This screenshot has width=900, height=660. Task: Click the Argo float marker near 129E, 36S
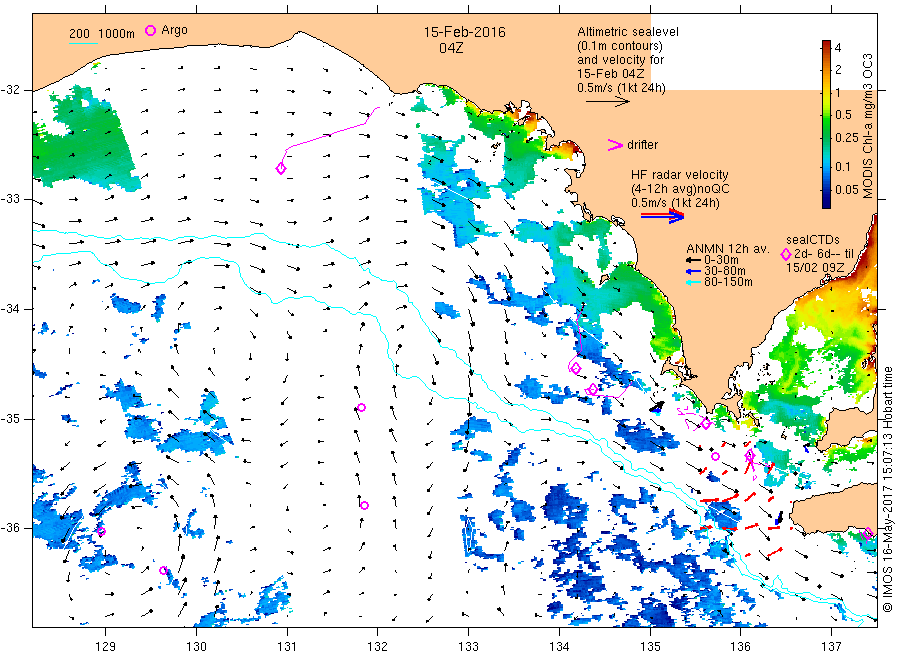[x=101, y=531]
